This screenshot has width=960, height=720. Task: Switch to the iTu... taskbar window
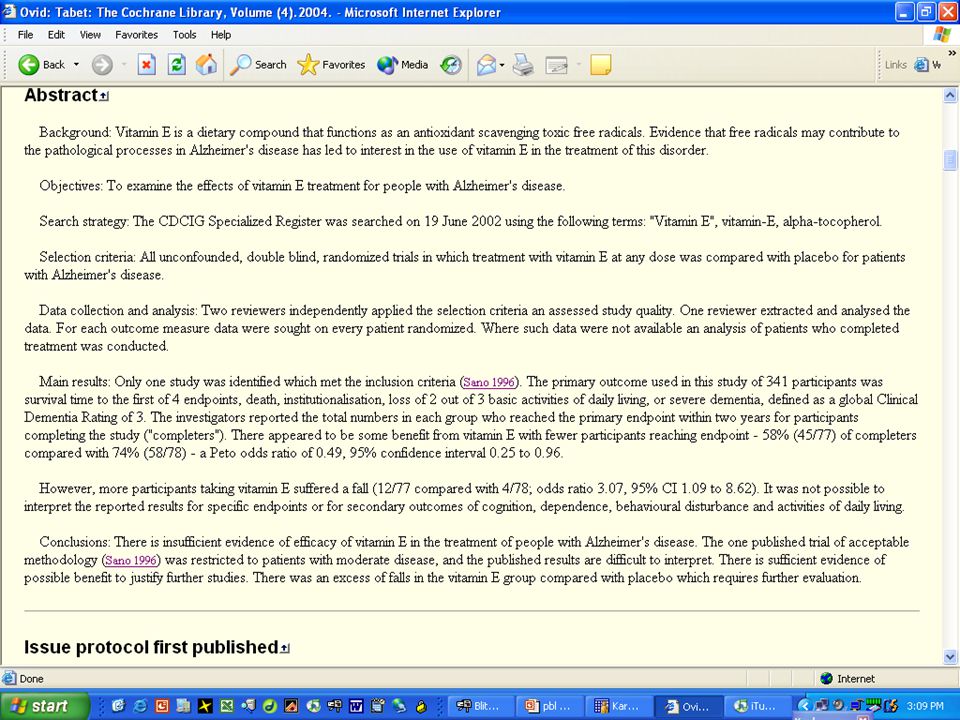click(x=756, y=706)
